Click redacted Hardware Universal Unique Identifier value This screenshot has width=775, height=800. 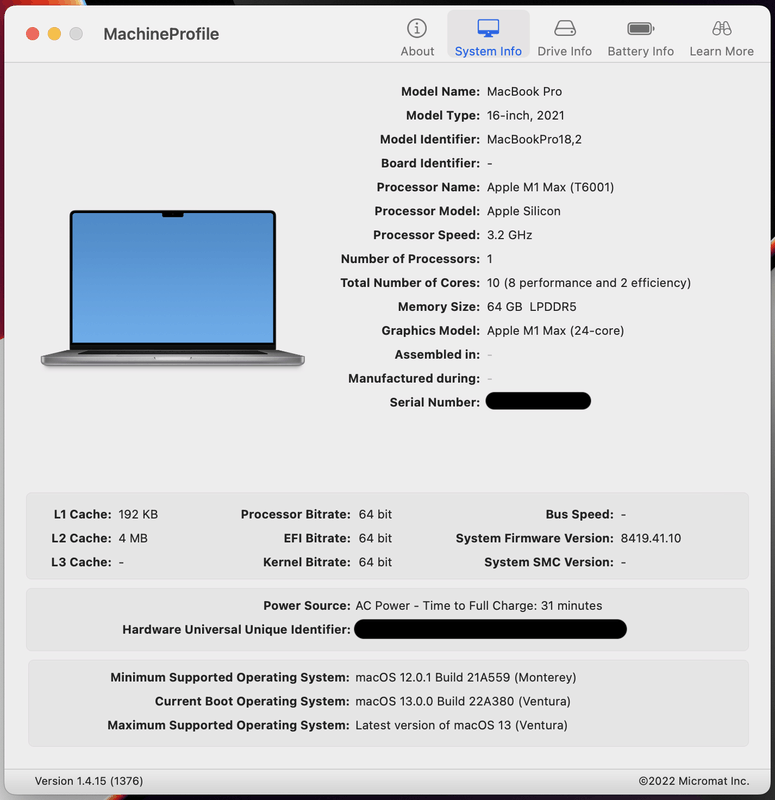click(490, 629)
